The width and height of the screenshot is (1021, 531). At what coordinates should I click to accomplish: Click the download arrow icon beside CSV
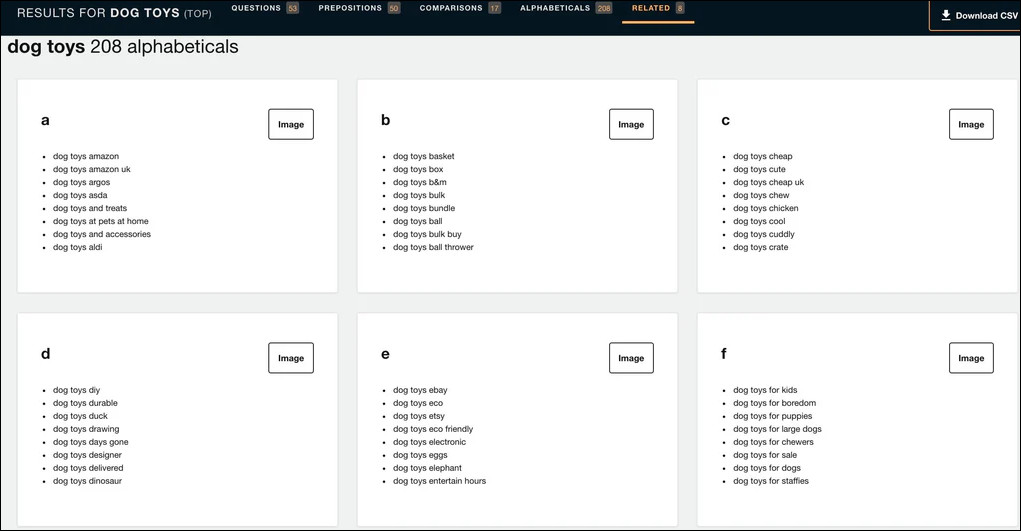(946, 15)
